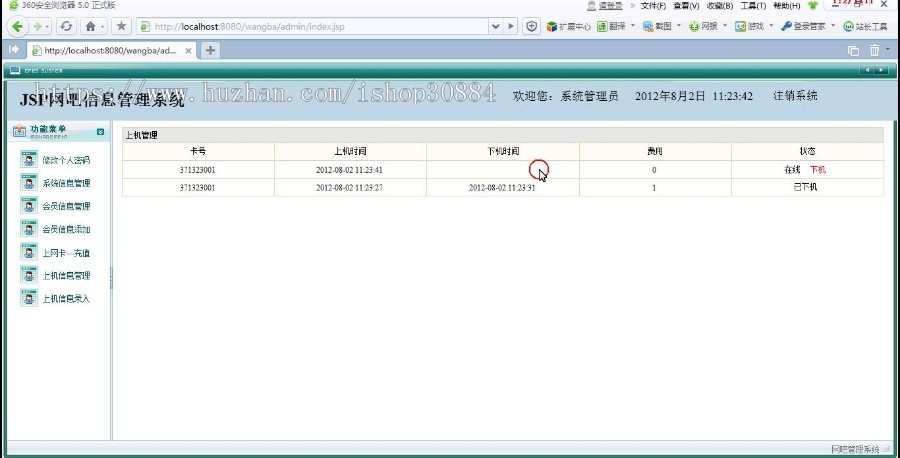Click the green shirt skin icon

coord(813,6)
